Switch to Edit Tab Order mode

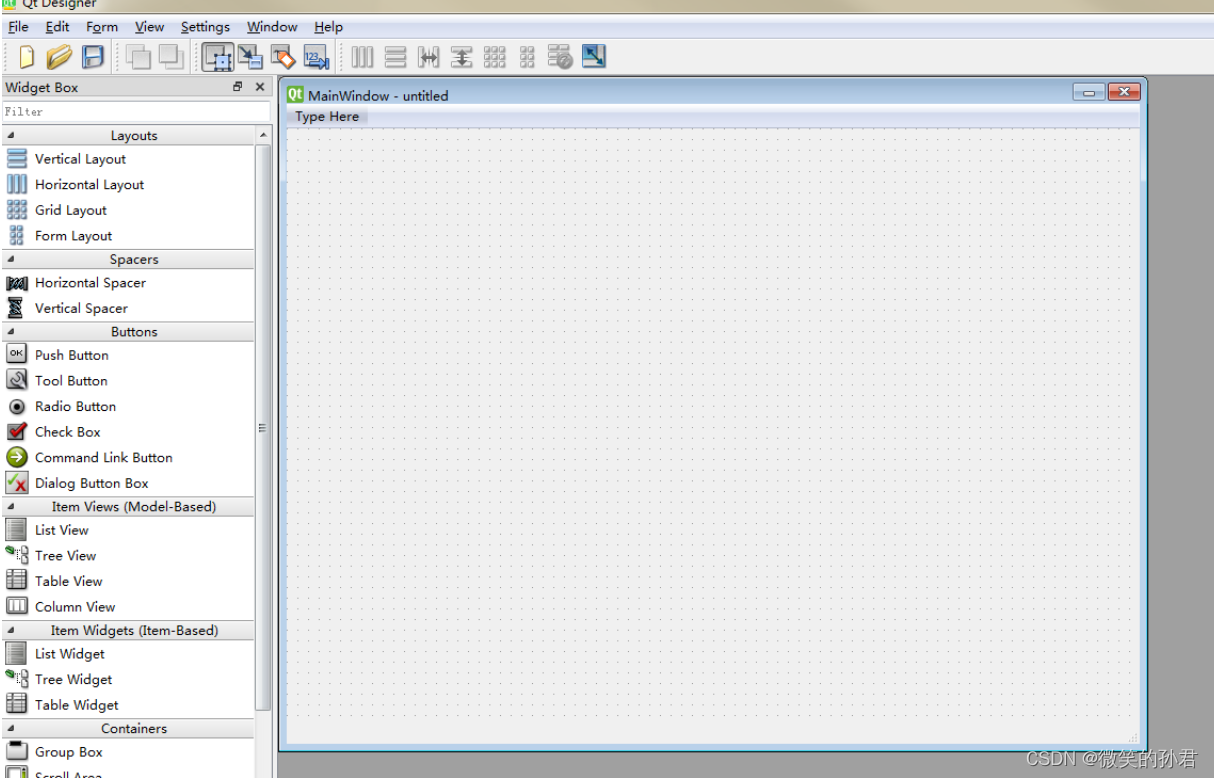(x=317, y=57)
